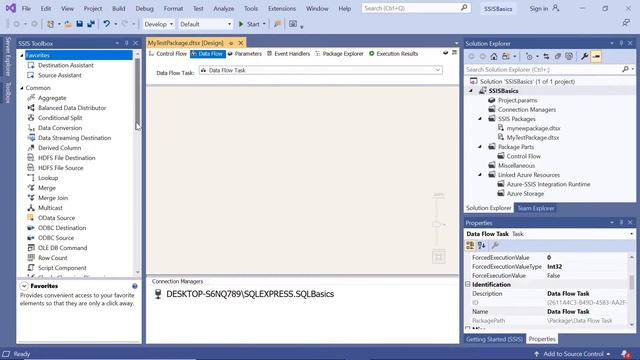Click the Search Solution Explorer field
Screen dimensions: 640x360
543,69
